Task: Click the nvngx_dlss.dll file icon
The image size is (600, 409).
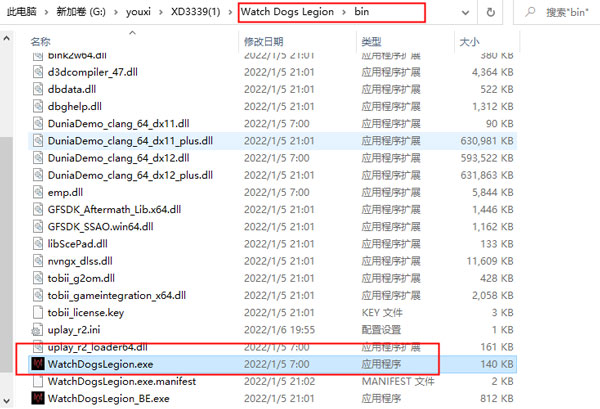Action: [x=38, y=261]
